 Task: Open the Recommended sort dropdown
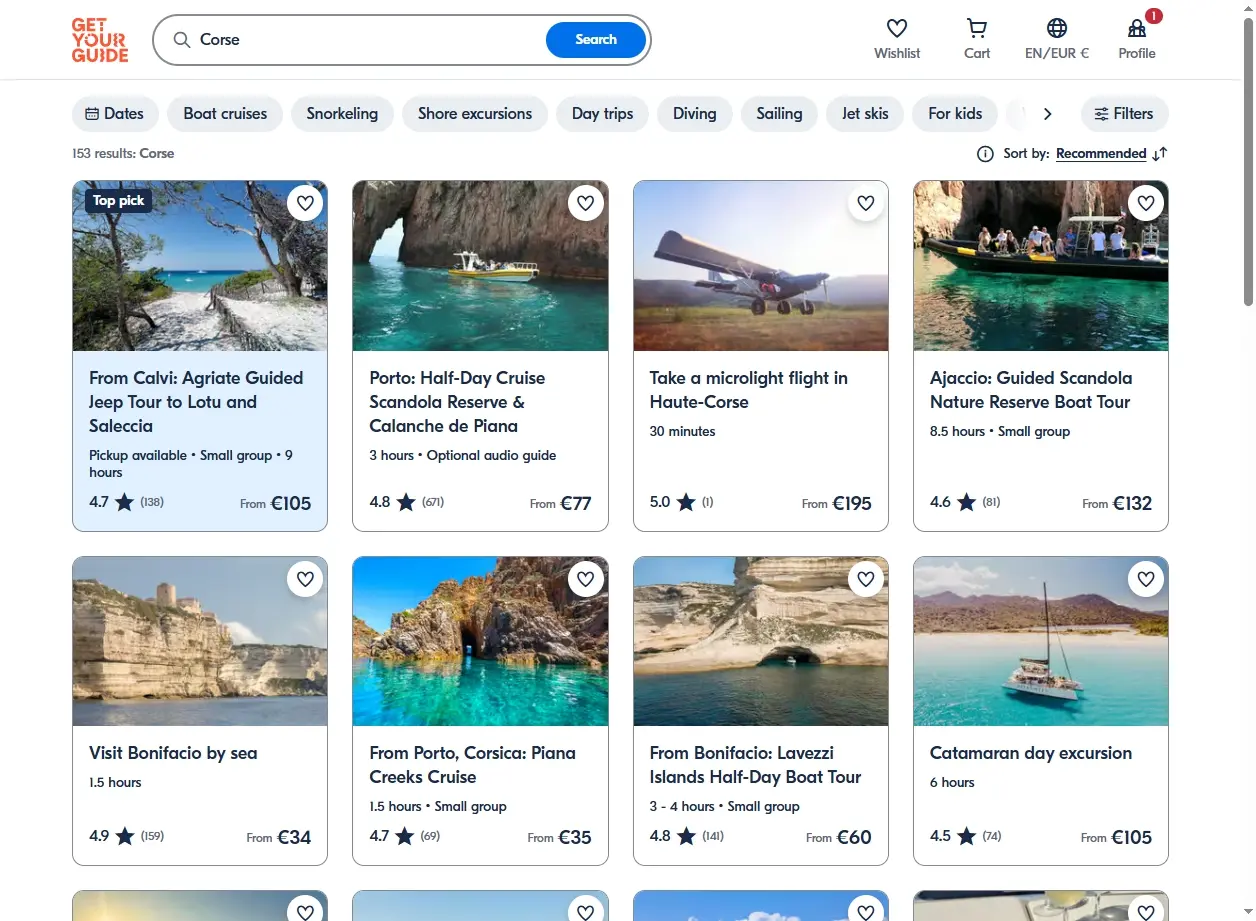1101,154
